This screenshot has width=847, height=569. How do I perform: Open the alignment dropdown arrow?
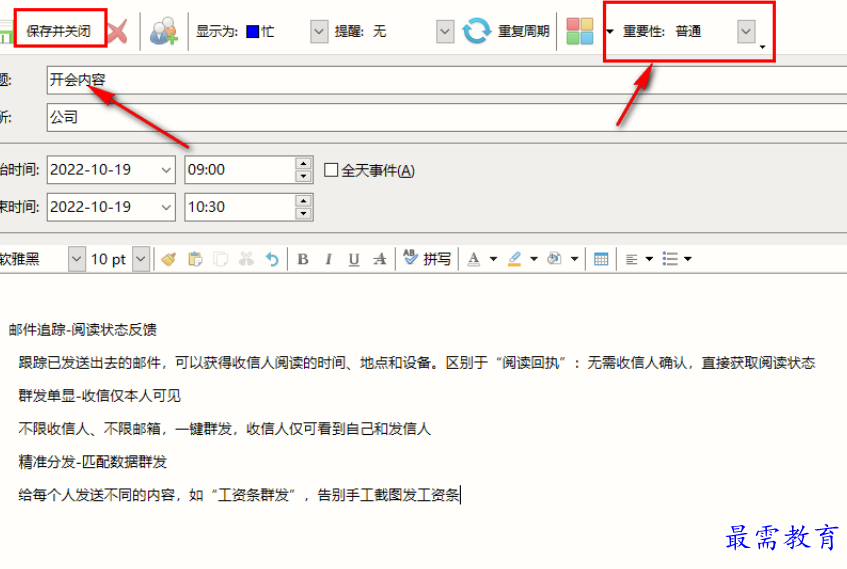649,259
